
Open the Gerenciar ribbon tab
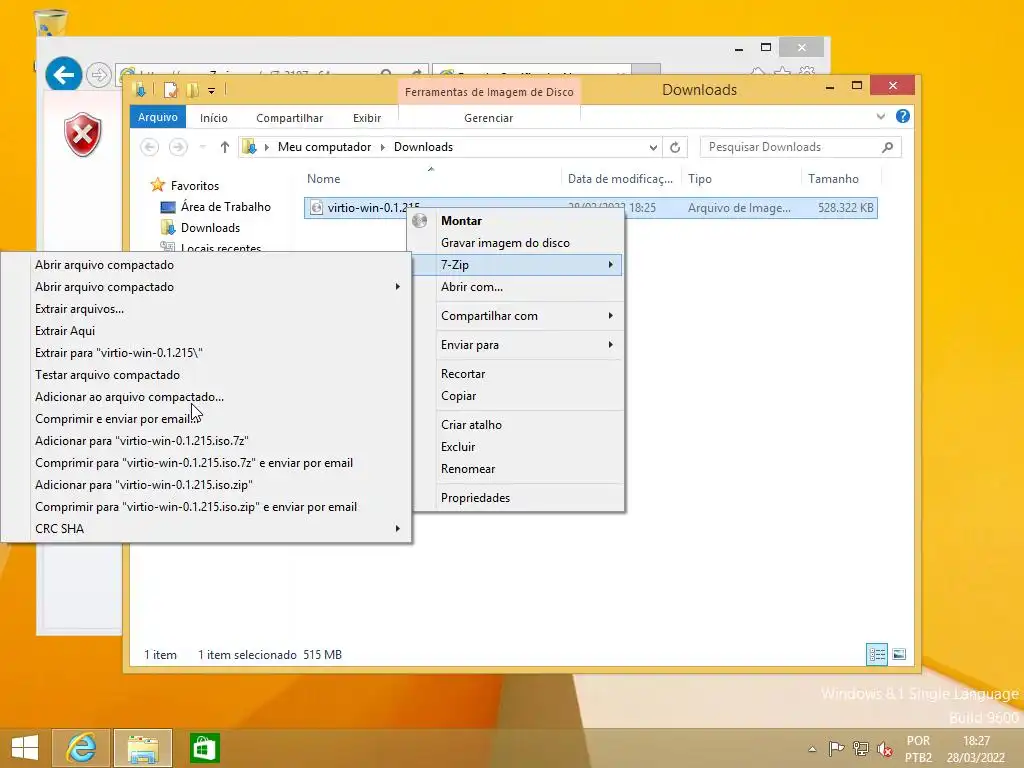tap(488, 118)
